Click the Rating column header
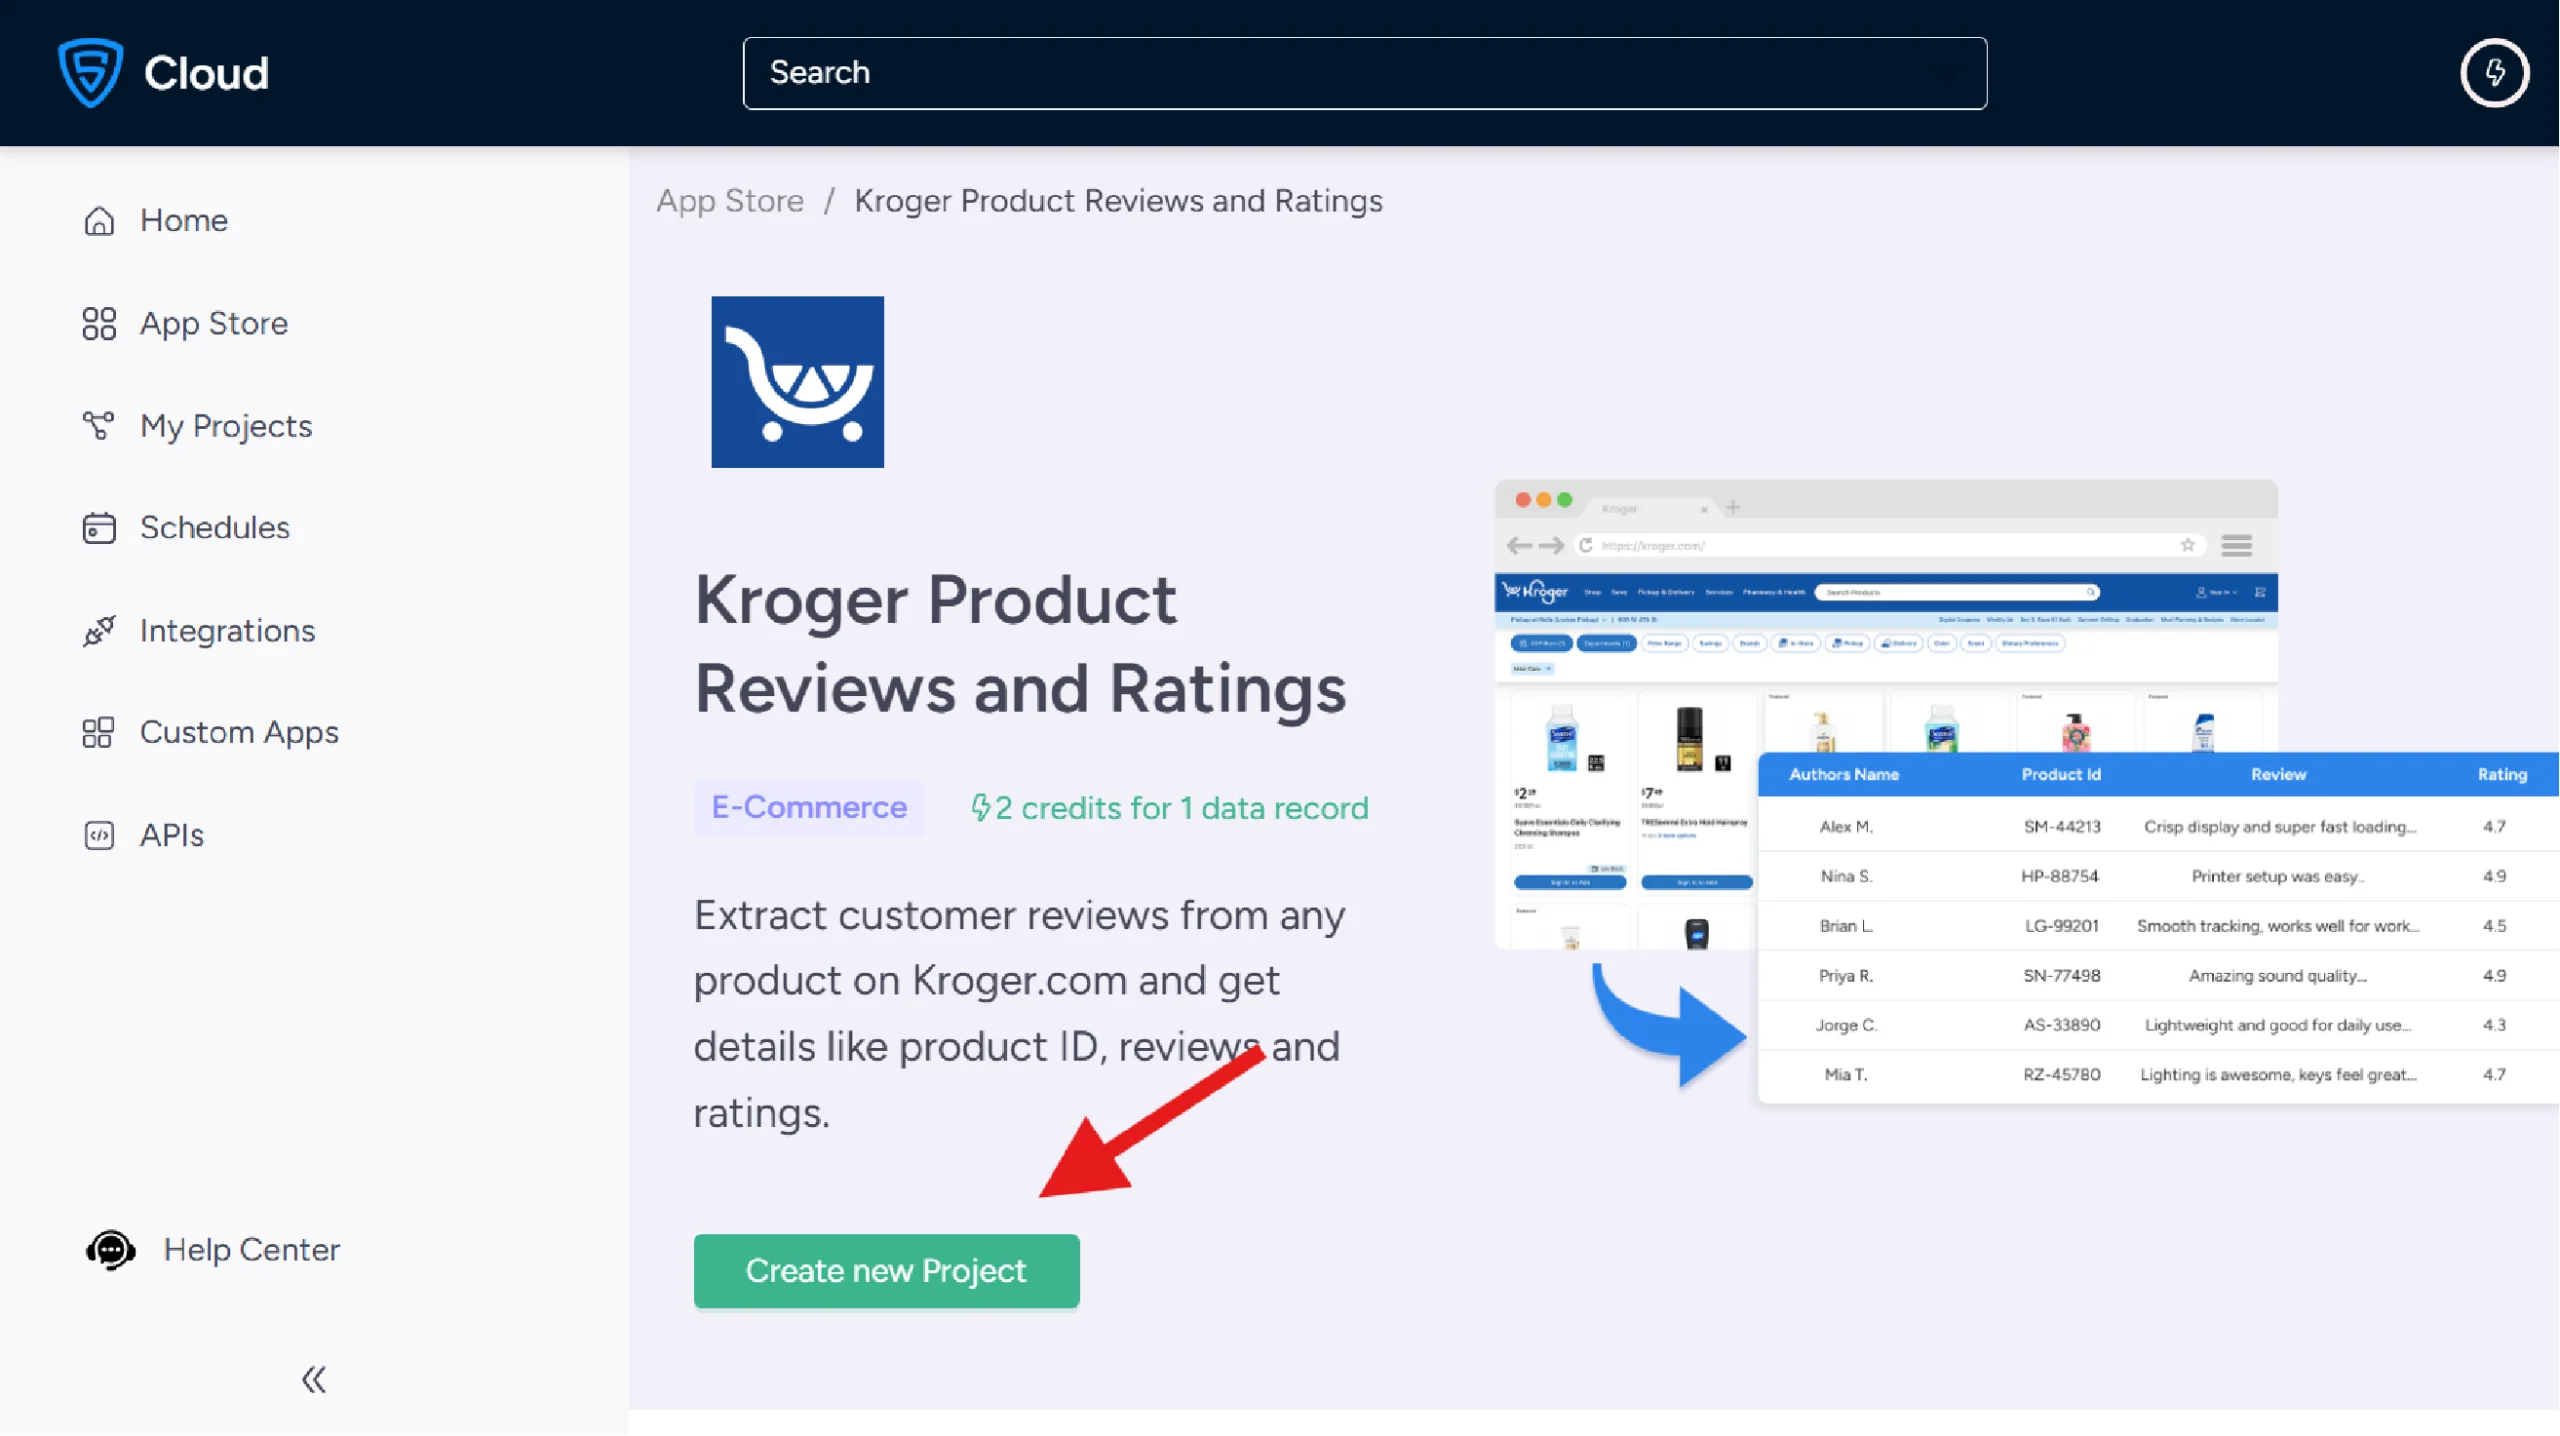This screenshot has width=2560, height=1436. coord(2501,774)
